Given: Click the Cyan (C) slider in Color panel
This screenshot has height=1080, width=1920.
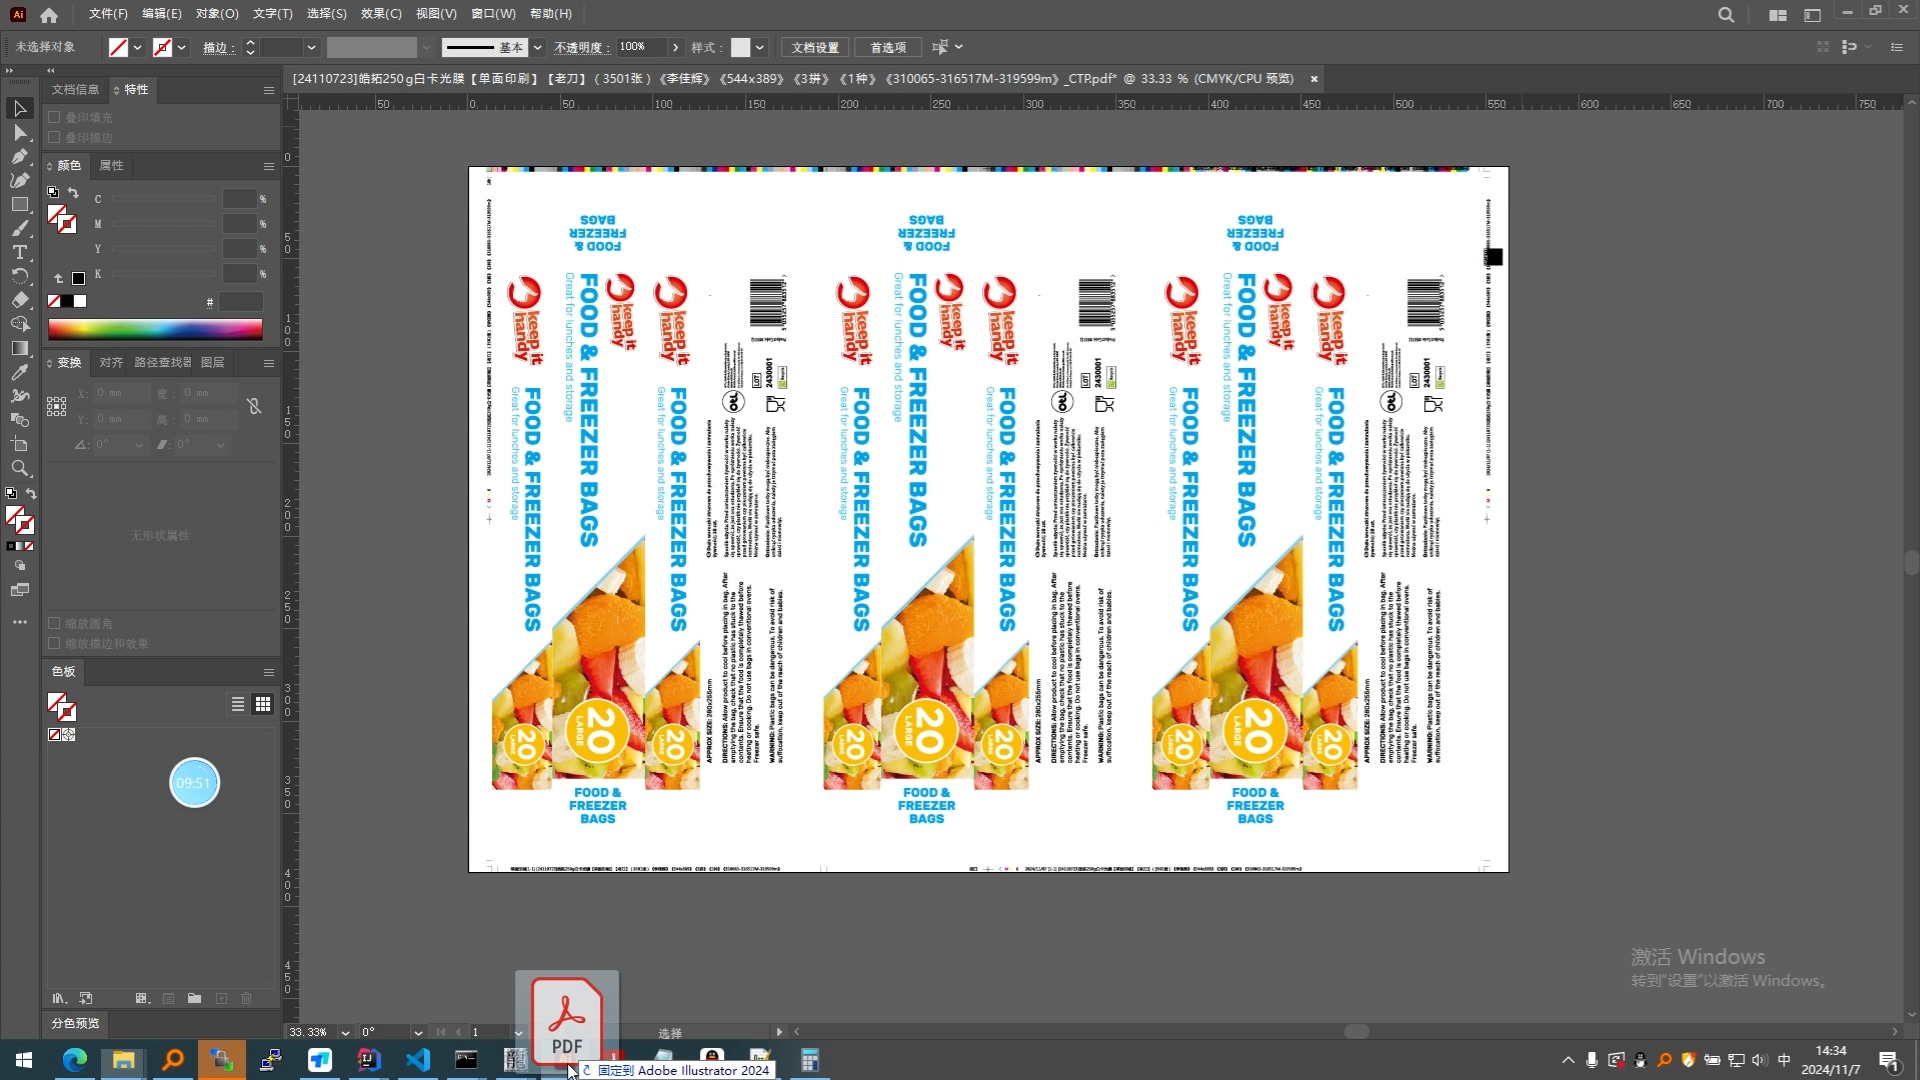Looking at the screenshot, I should (x=165, y=199).
